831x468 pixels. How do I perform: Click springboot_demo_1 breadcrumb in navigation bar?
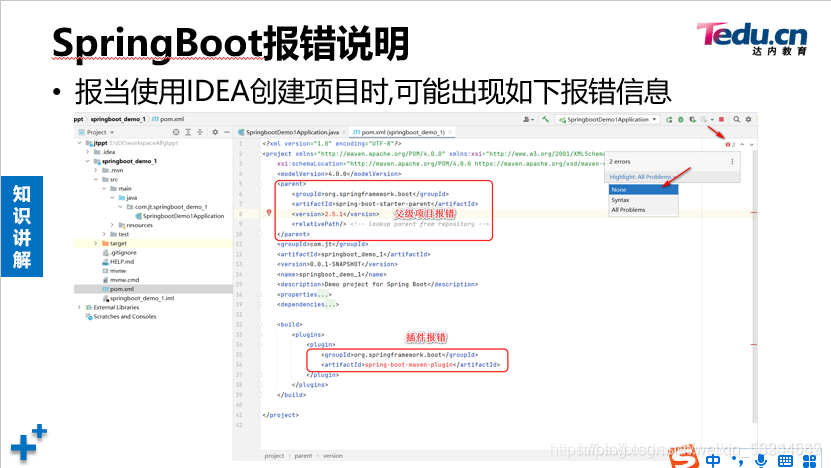[x=118, y=119]
